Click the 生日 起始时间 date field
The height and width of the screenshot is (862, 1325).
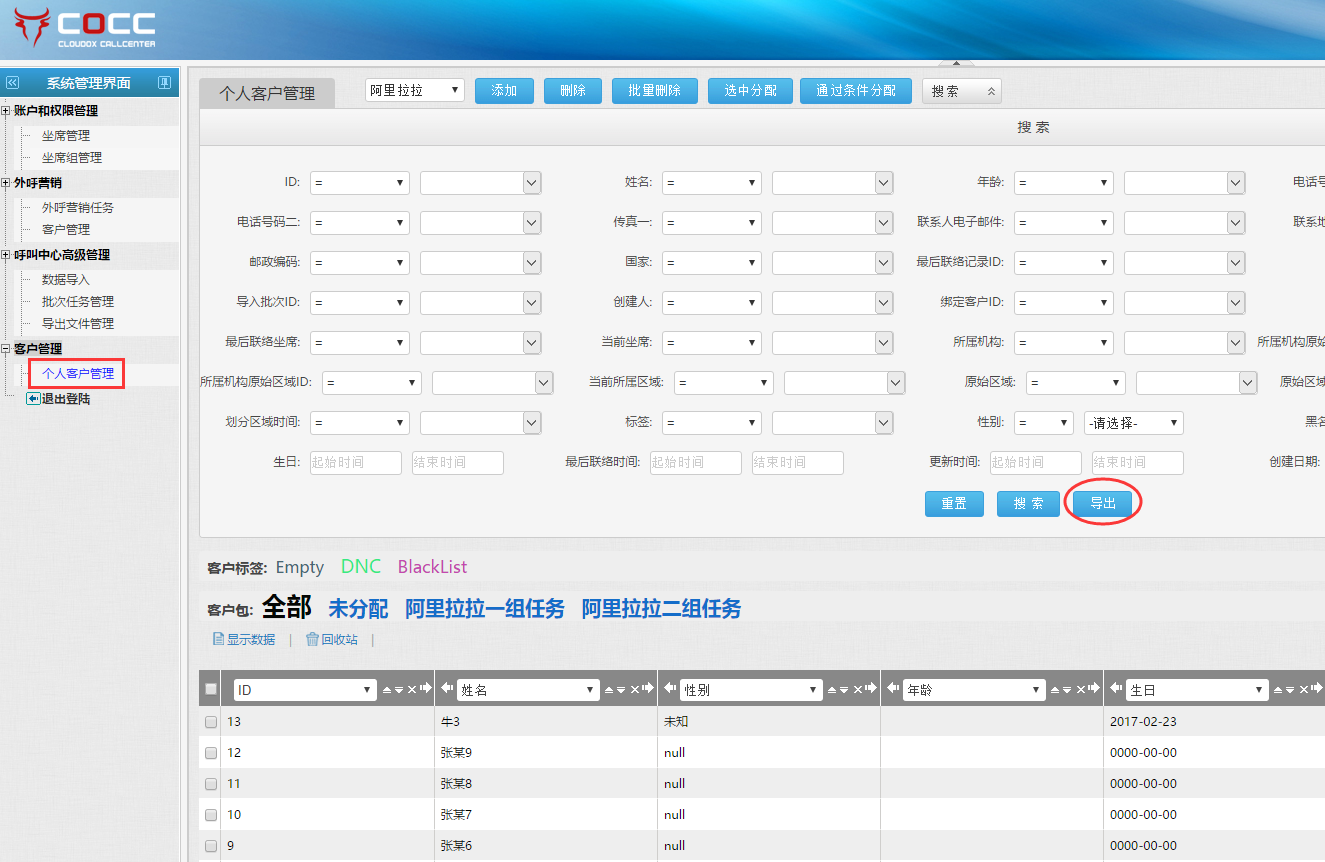[355, 463]
